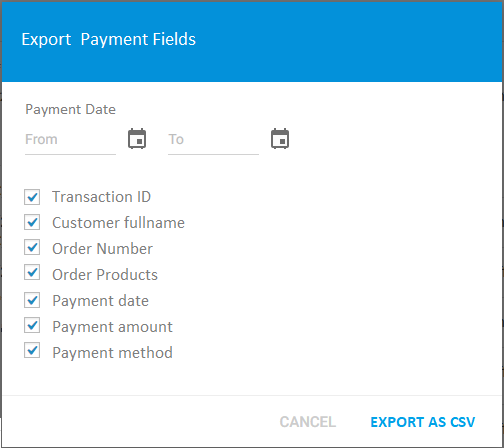The width and height of the screenshot is (504, 448).
Task: Click the From date input field
Action: (70, 140)
